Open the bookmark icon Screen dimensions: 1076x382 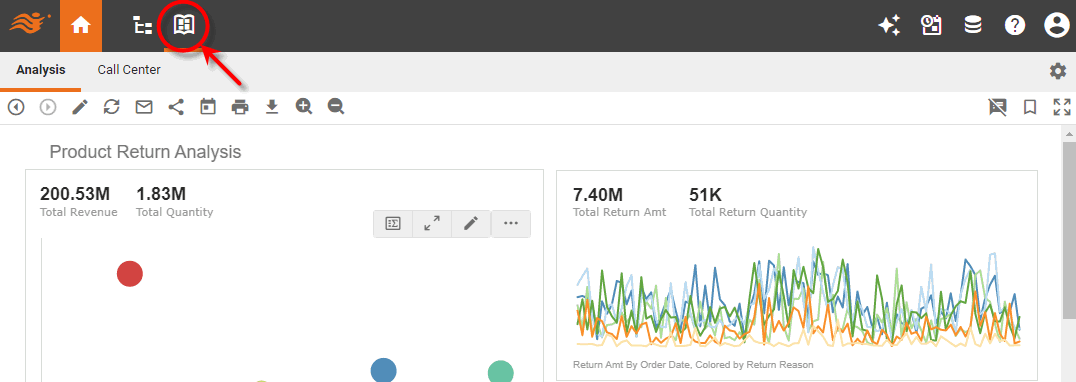[1029, 107]
